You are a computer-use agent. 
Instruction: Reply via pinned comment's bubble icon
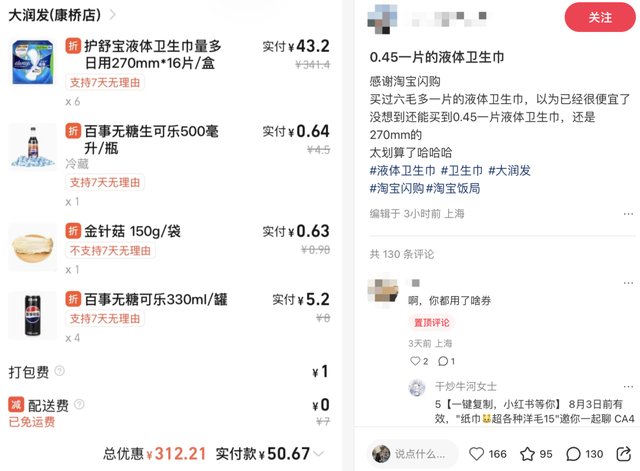443,361
